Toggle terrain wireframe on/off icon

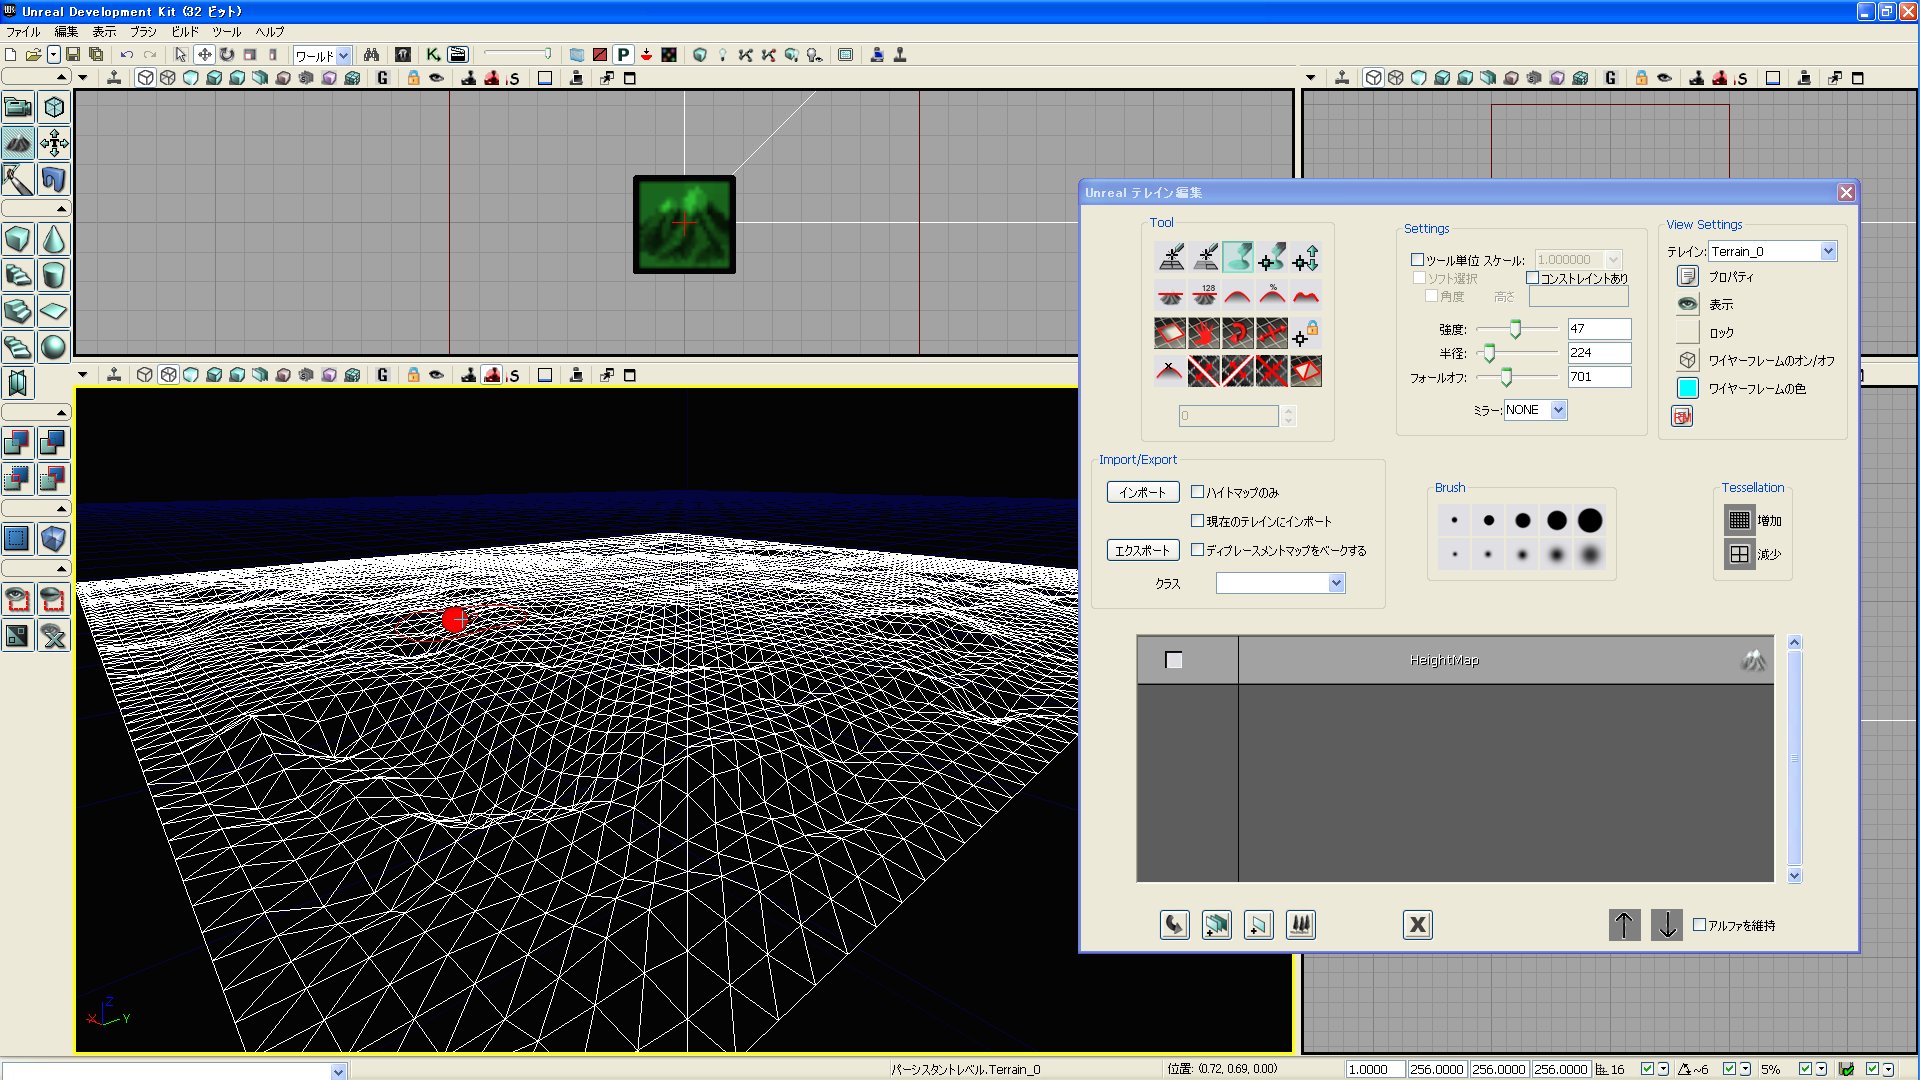[x=1688, y=360]
